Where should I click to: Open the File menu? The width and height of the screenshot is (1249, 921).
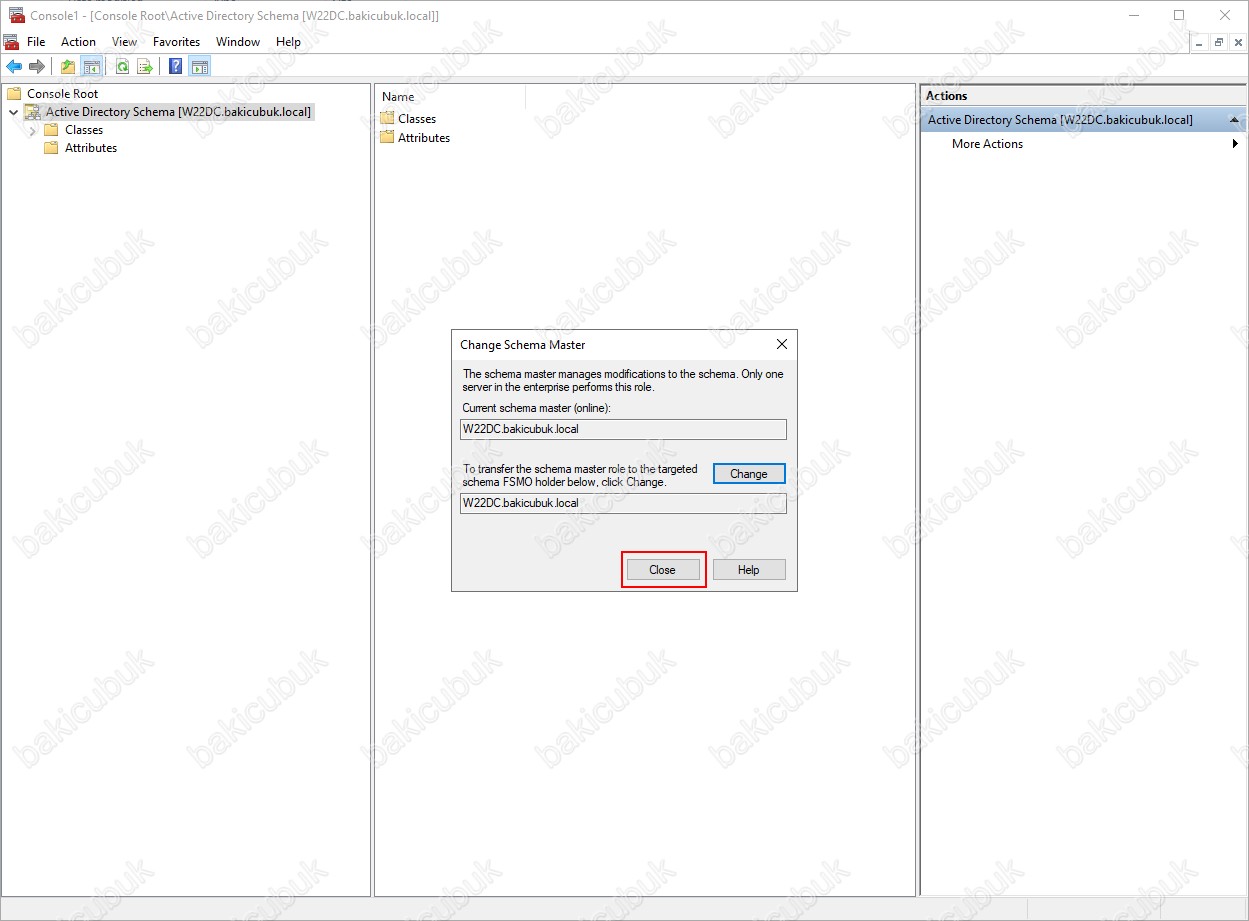coord(36,42)
